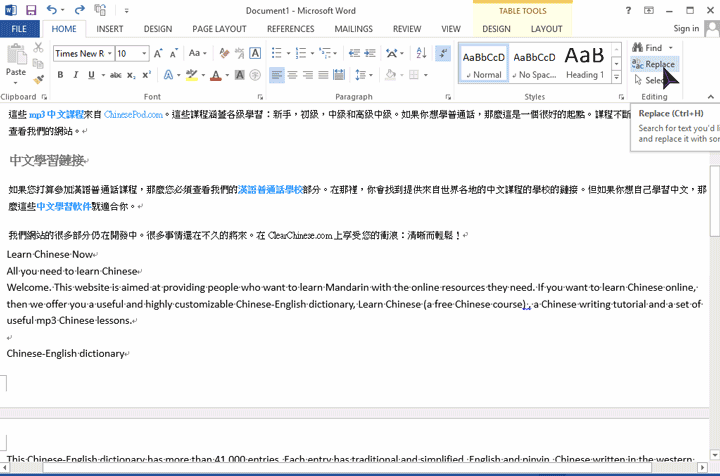
Task: Open line spacing options dropdown
Action: coord(364,75)
